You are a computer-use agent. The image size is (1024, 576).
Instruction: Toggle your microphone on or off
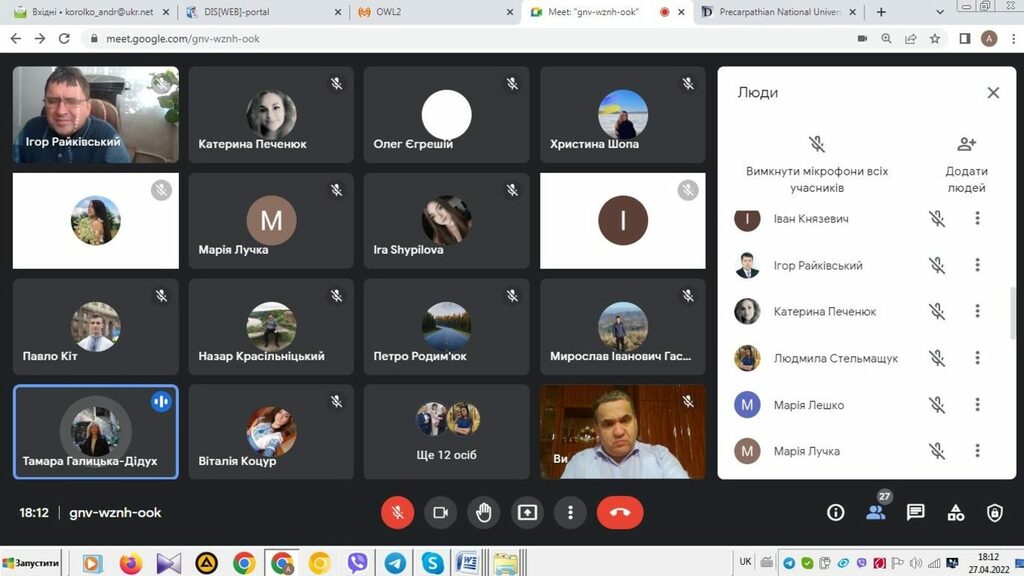click(397, 512)
